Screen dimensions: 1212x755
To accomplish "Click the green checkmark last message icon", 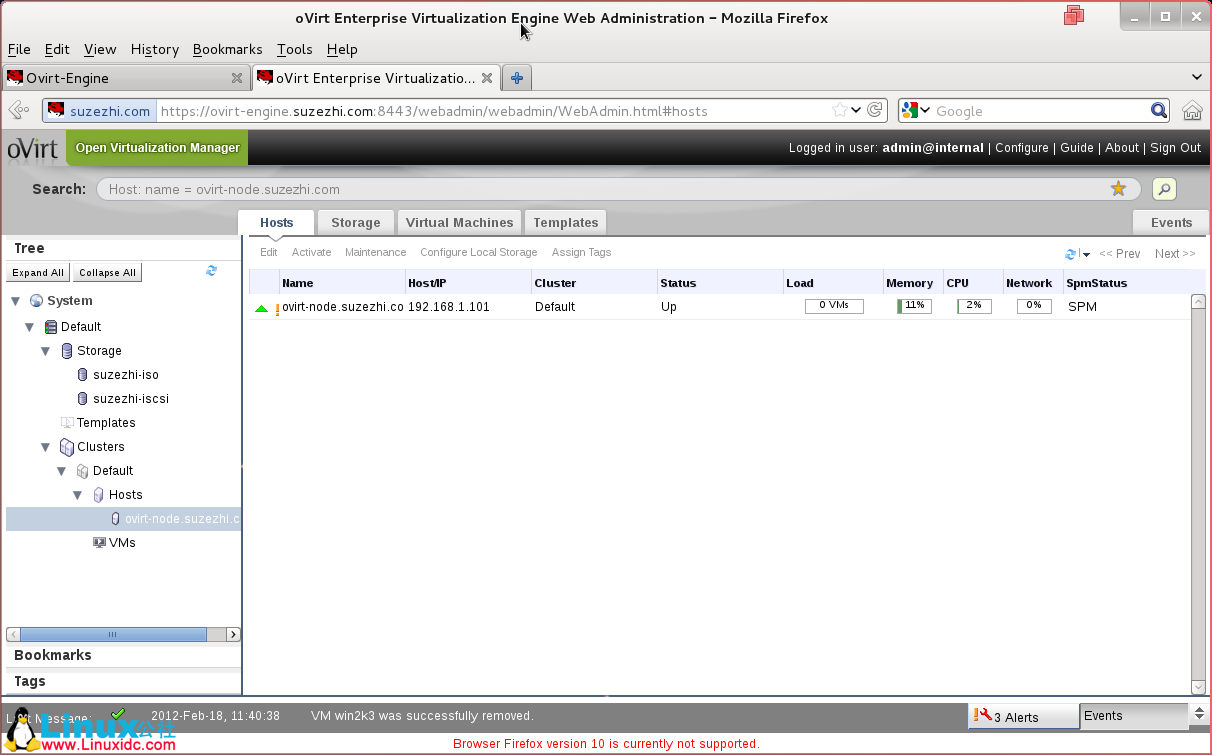I will (x=118, y=715).
